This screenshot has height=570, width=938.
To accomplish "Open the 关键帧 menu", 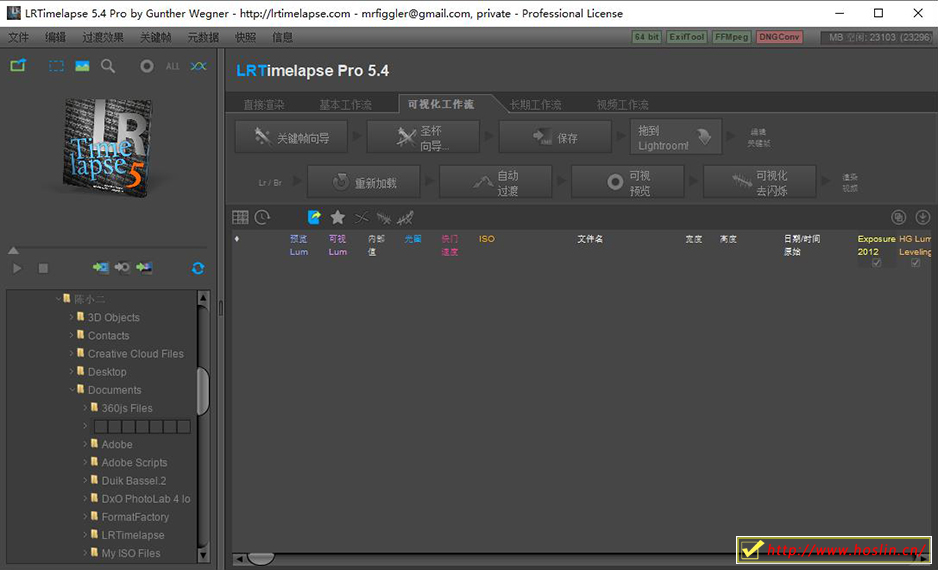I will 156,37.
